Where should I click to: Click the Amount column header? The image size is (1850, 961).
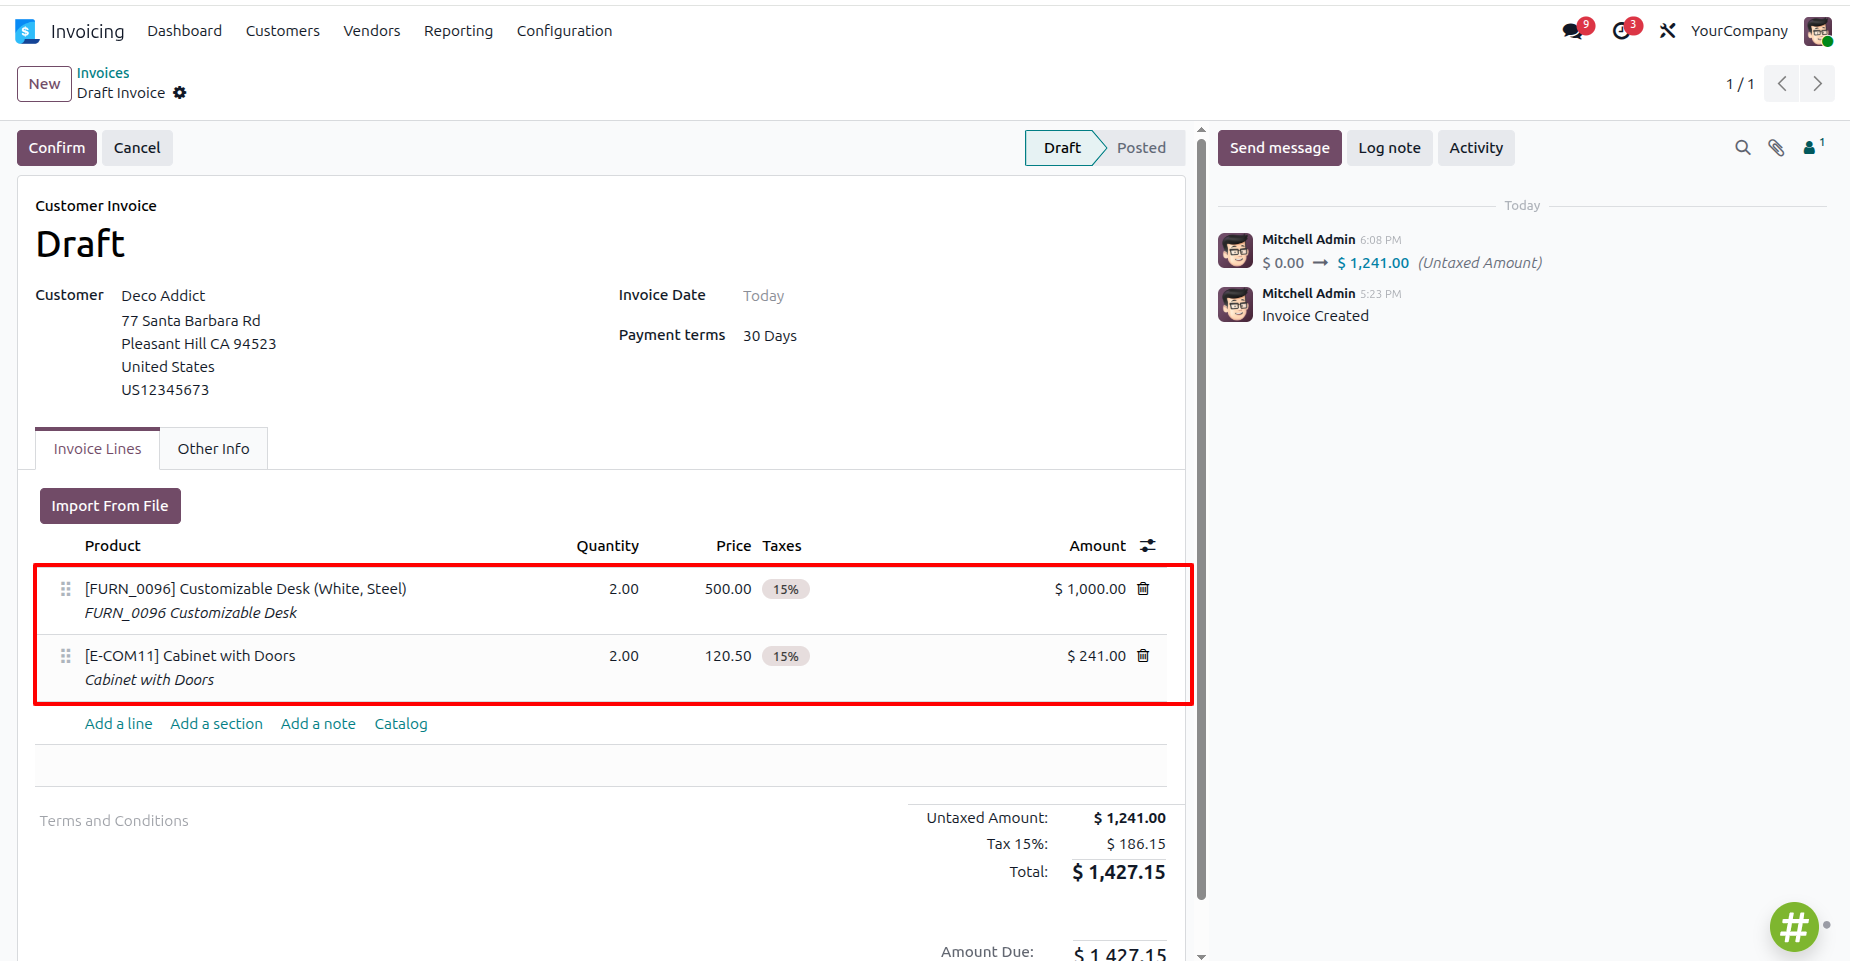[x=1097, y=546]
